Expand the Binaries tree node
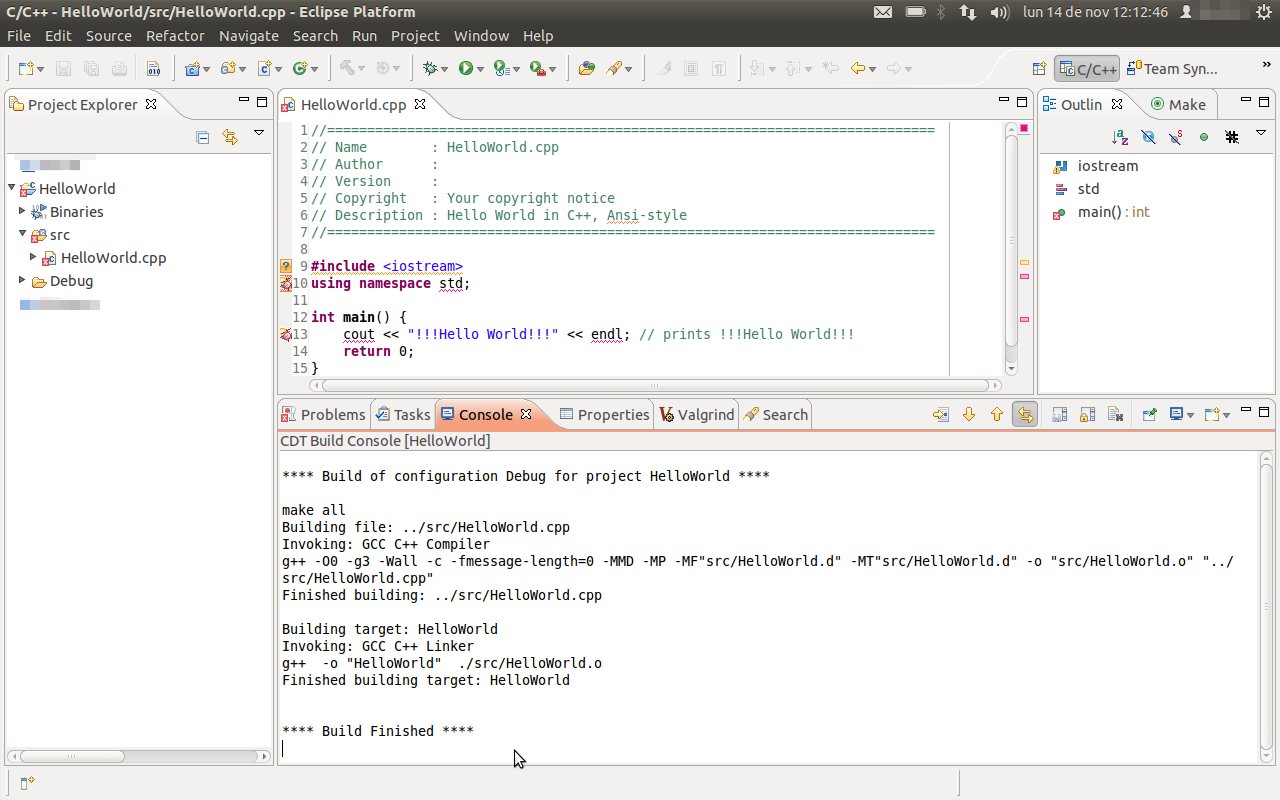The height and width of the screenshot is (800, 1280). coord(22,211)
